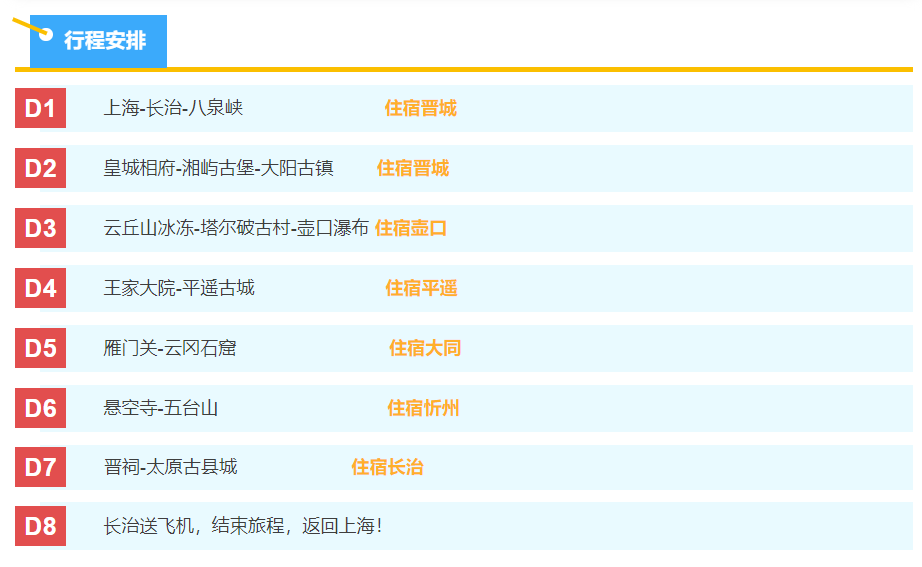Click the text 王家大院-平遥古城
Viewport: 922px width, 567px height.
click(x=179, y=288)
